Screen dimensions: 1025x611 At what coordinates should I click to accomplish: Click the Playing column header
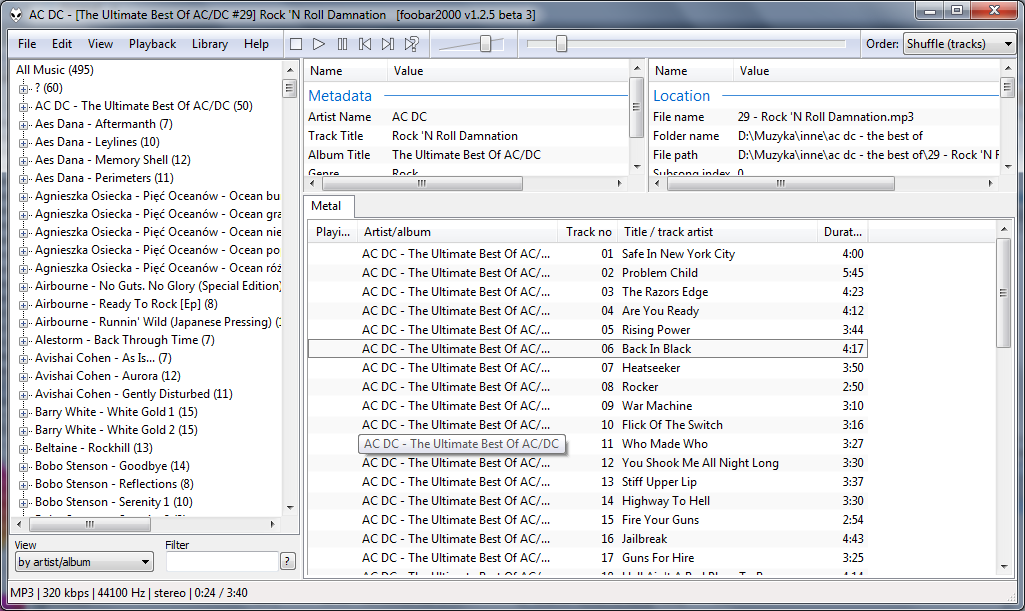tap(333, 232)
